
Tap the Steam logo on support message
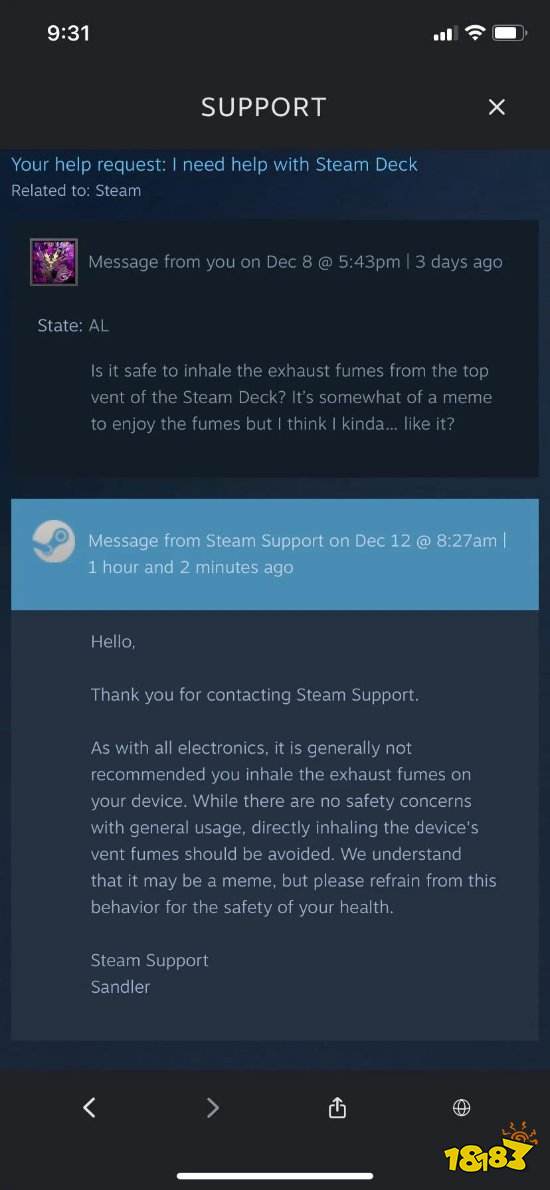53,542
